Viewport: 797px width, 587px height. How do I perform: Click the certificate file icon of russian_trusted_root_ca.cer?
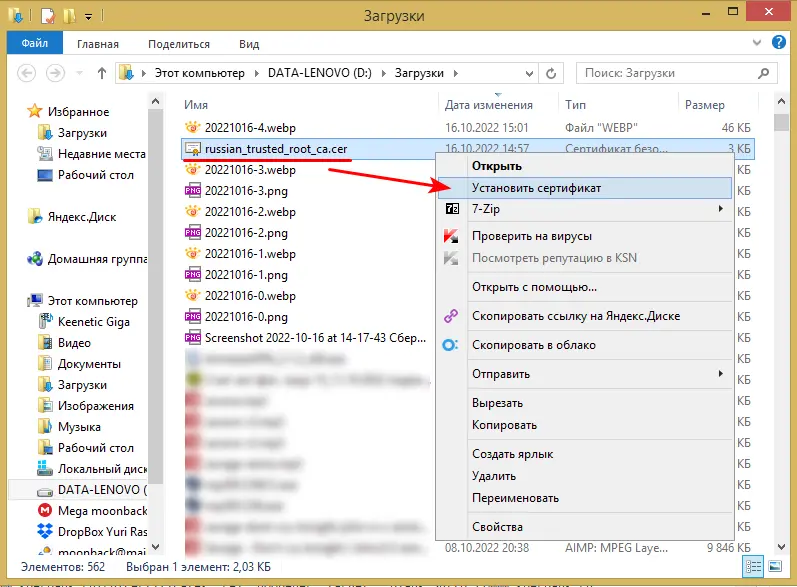coord(193,149)
